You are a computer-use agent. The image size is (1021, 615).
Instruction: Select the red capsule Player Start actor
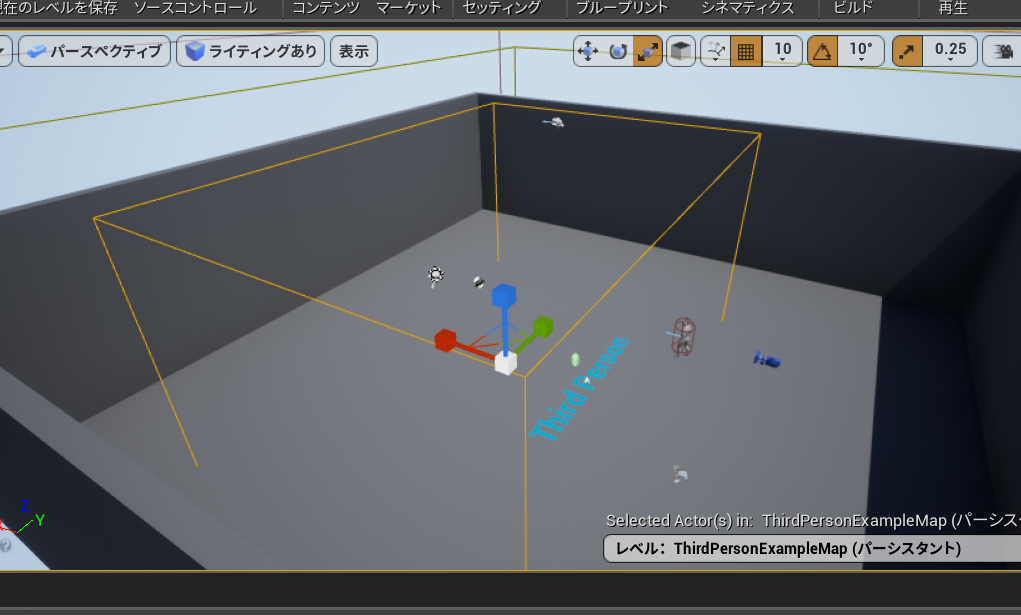click(683, 336)
